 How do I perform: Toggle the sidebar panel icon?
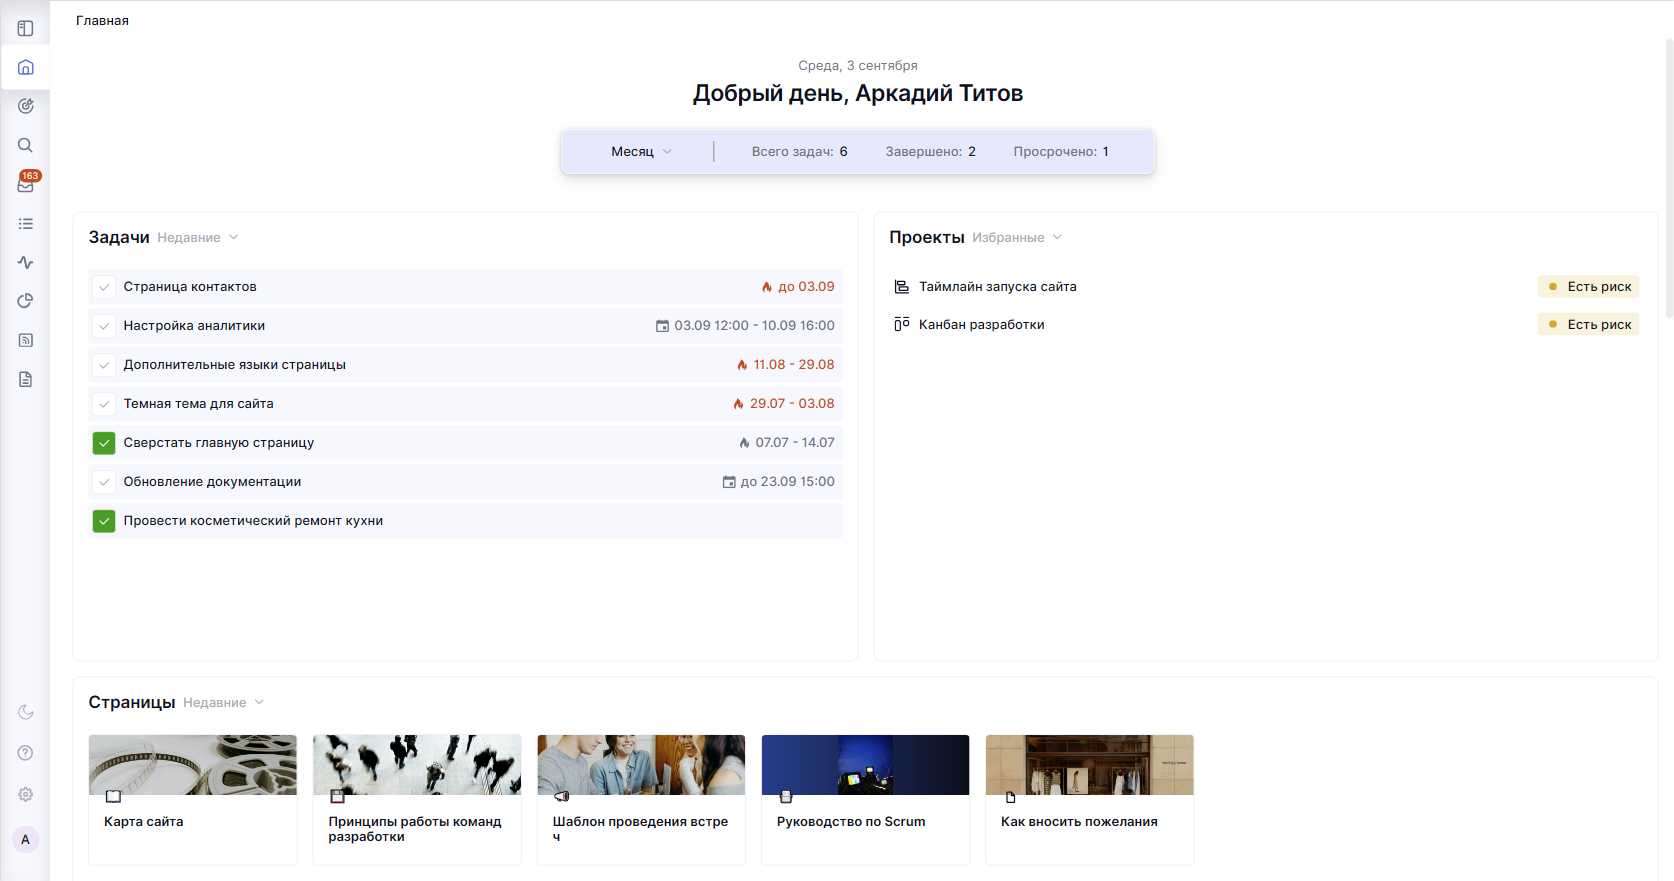26,28
